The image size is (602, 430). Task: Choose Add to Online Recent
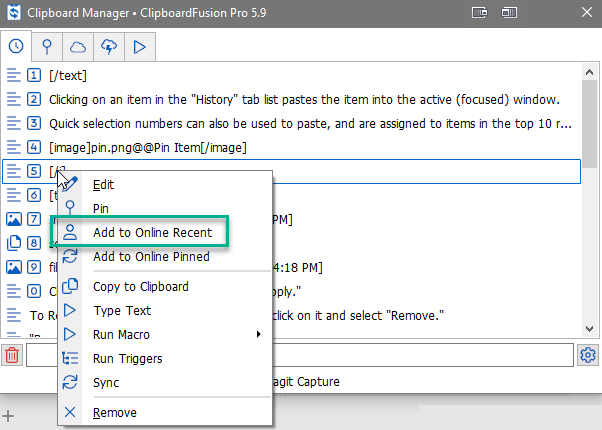(165, 232)
